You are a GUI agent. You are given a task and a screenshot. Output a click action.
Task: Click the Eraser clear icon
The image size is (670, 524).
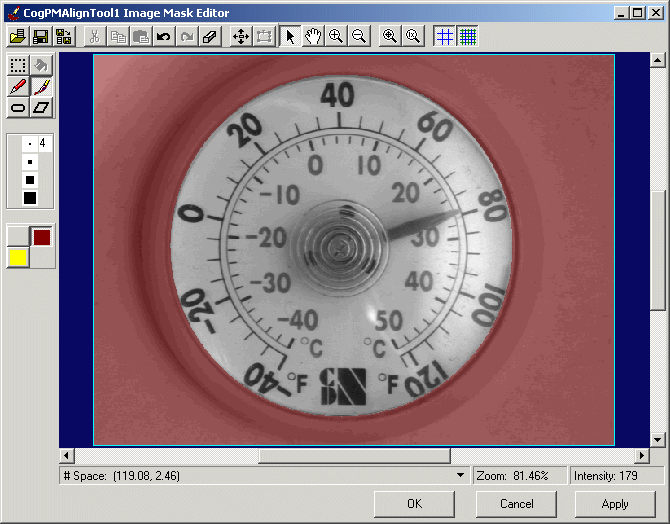point(210,36)
